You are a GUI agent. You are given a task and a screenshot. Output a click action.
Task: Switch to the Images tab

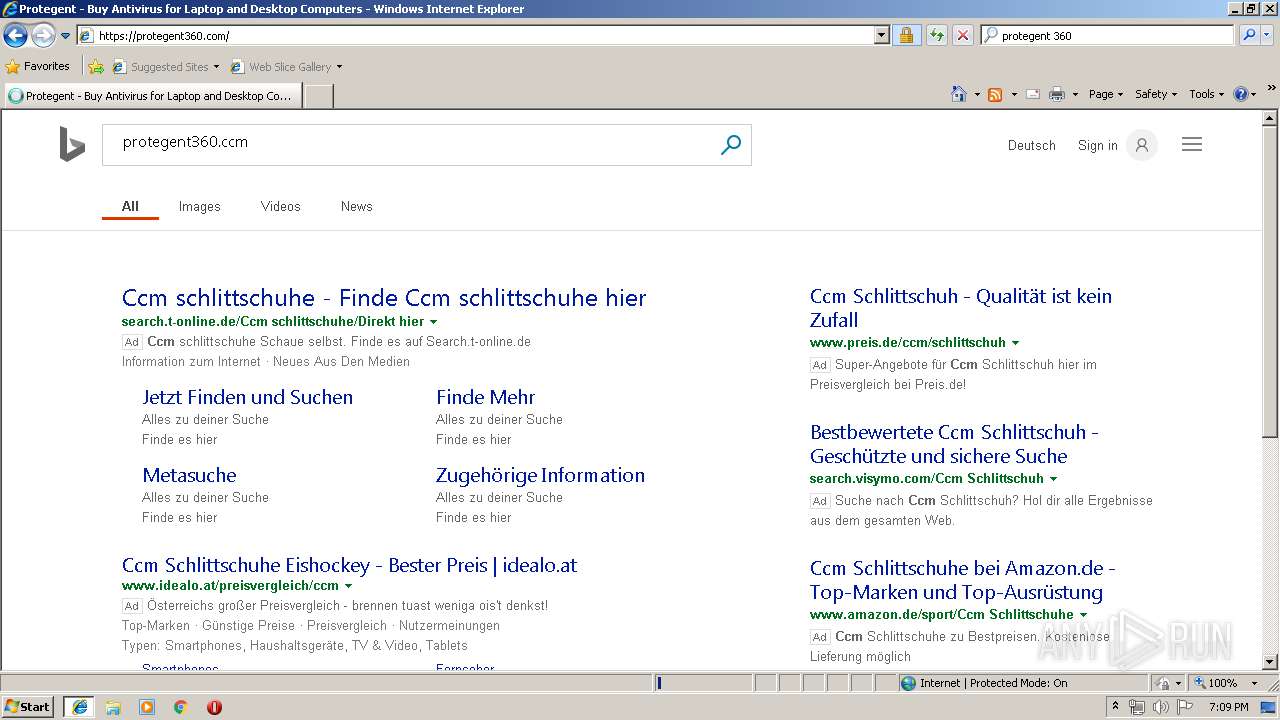tap(199, 206)
